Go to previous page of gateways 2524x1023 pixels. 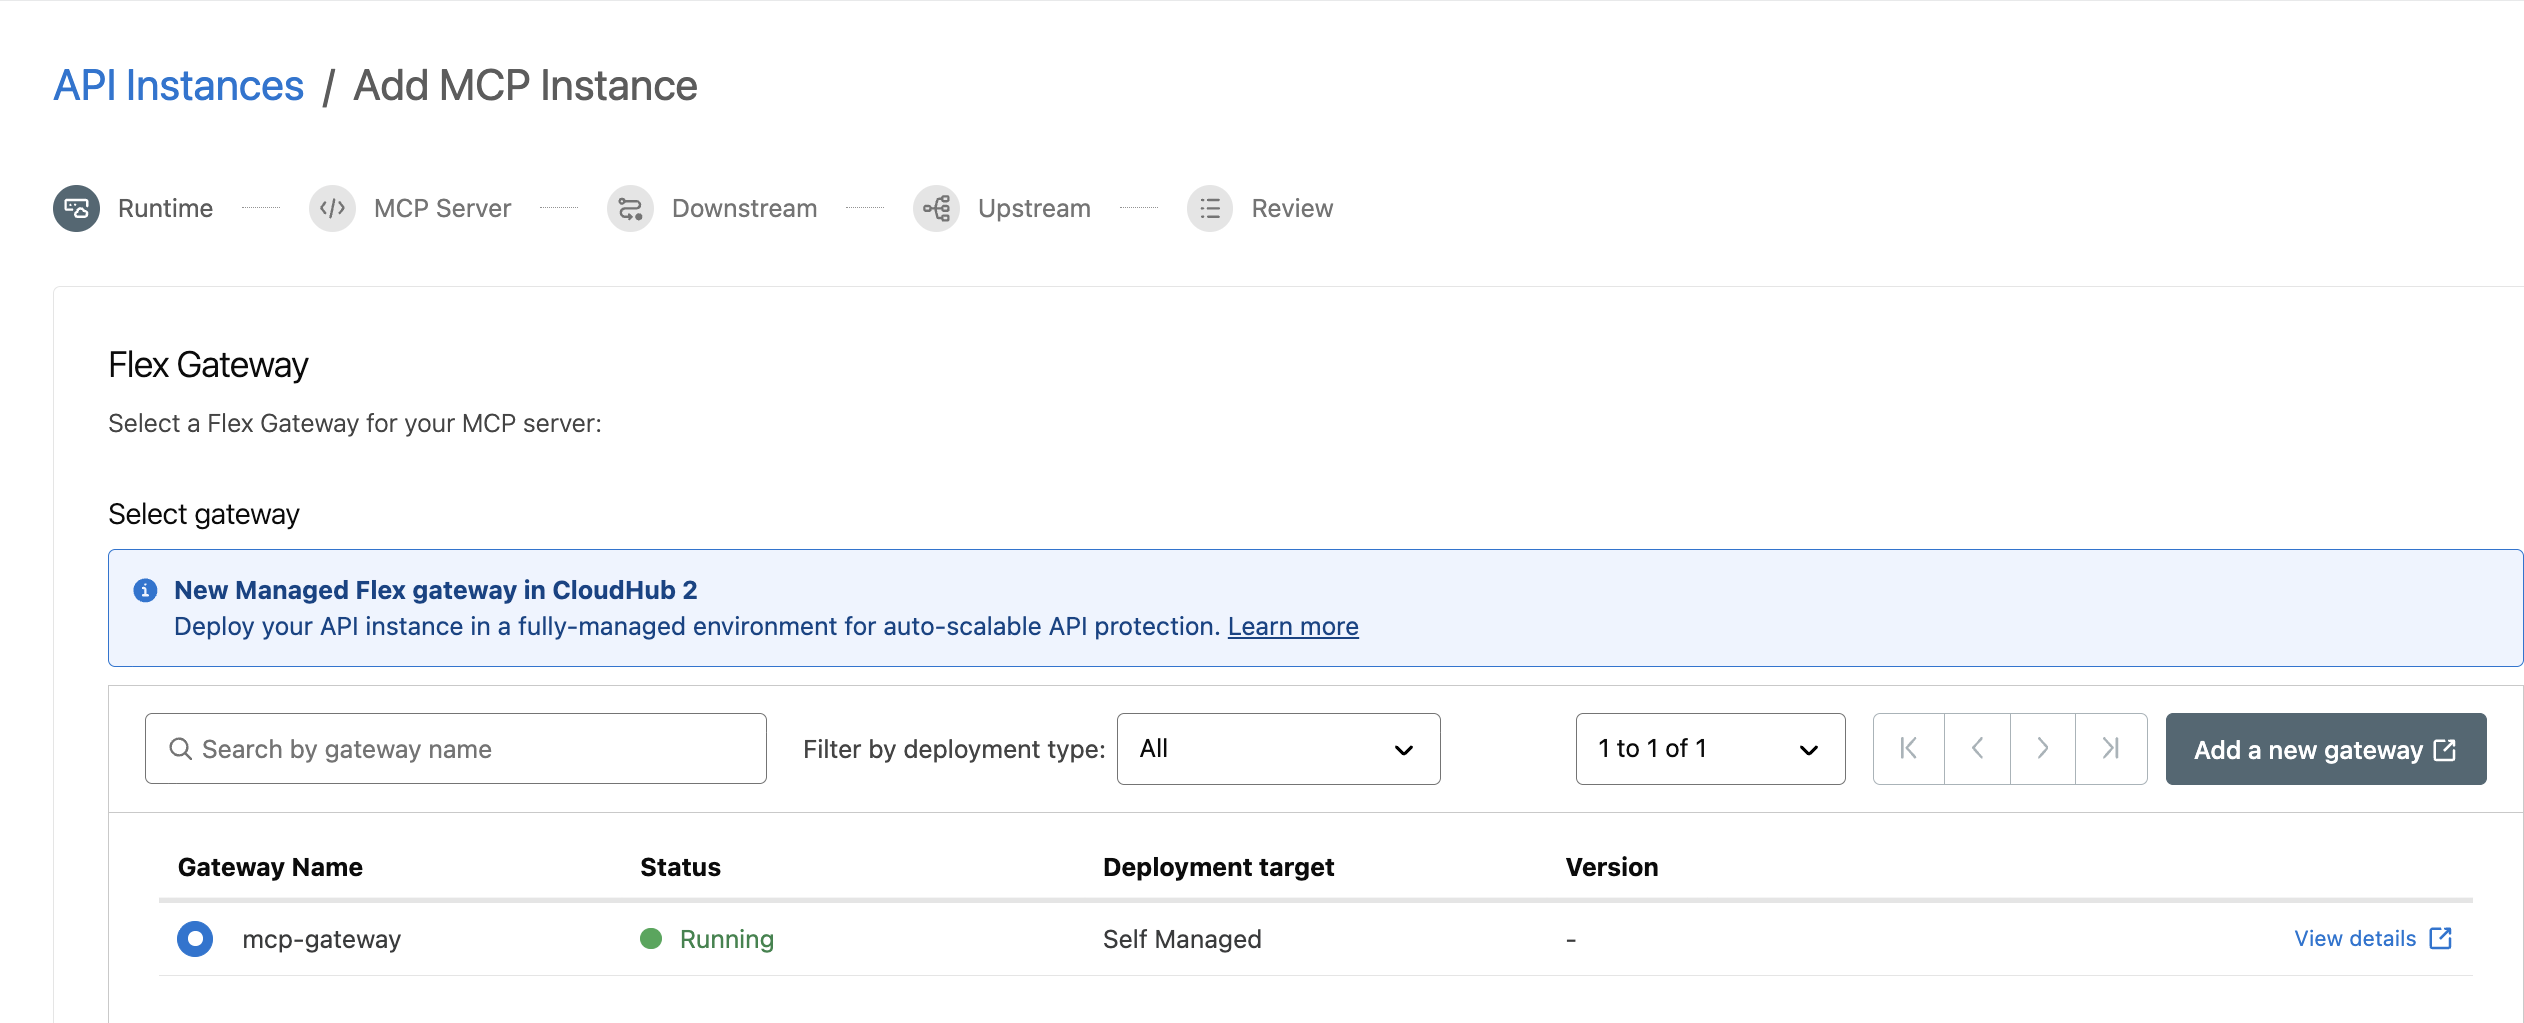tap(1977, 748)
